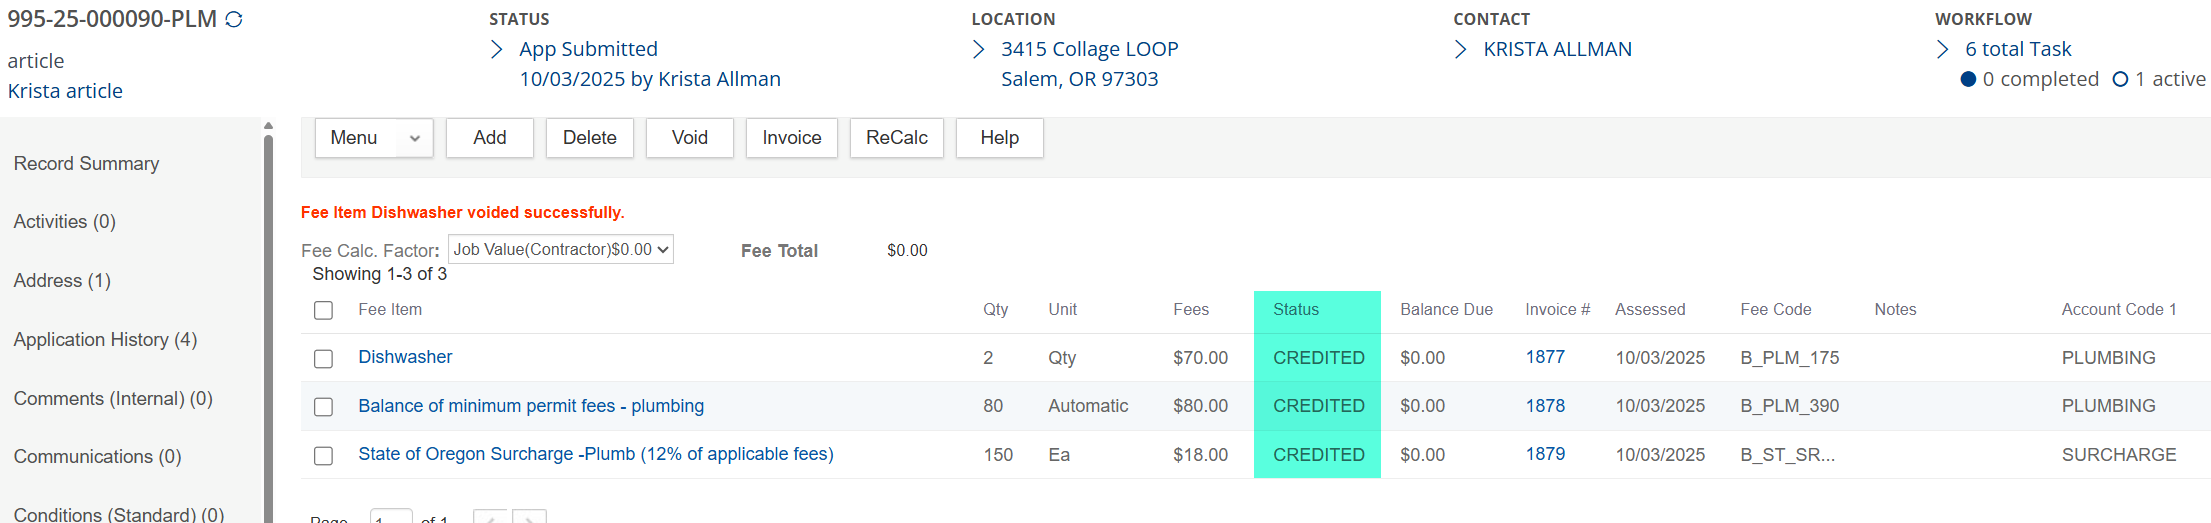The image size is (2211, 523).
Task: Click the Invoice toolbar button
Action: click(791, 138)
